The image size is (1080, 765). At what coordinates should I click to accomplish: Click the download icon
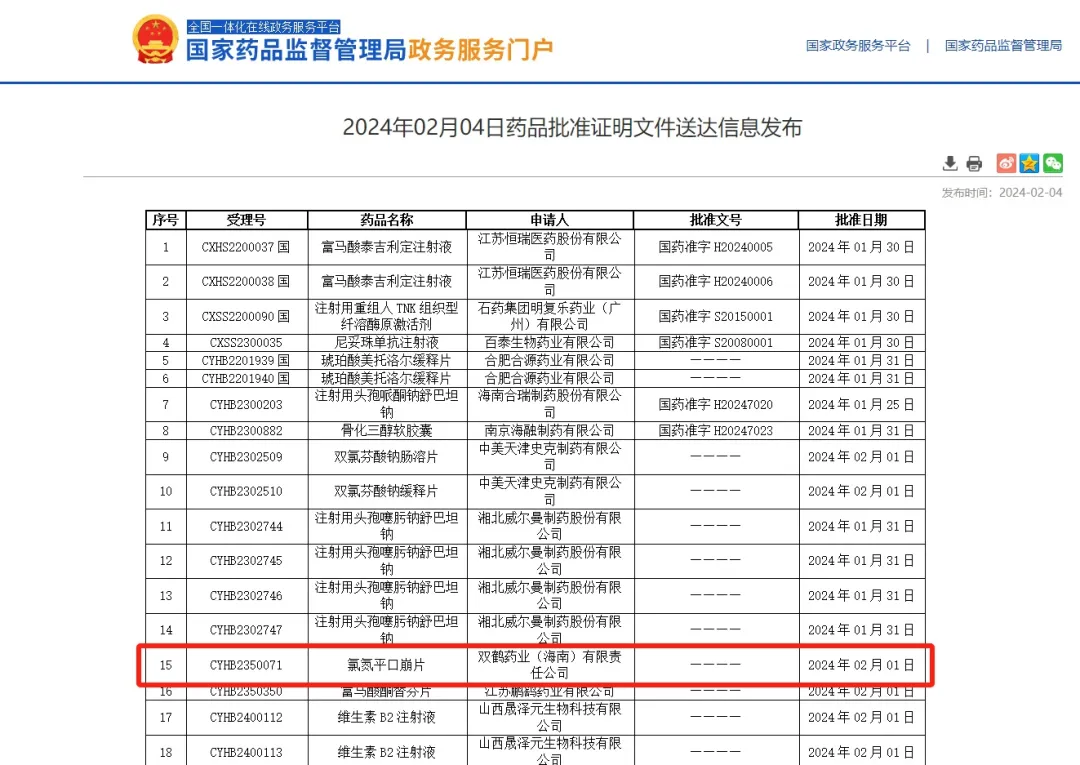pos(950,163)
